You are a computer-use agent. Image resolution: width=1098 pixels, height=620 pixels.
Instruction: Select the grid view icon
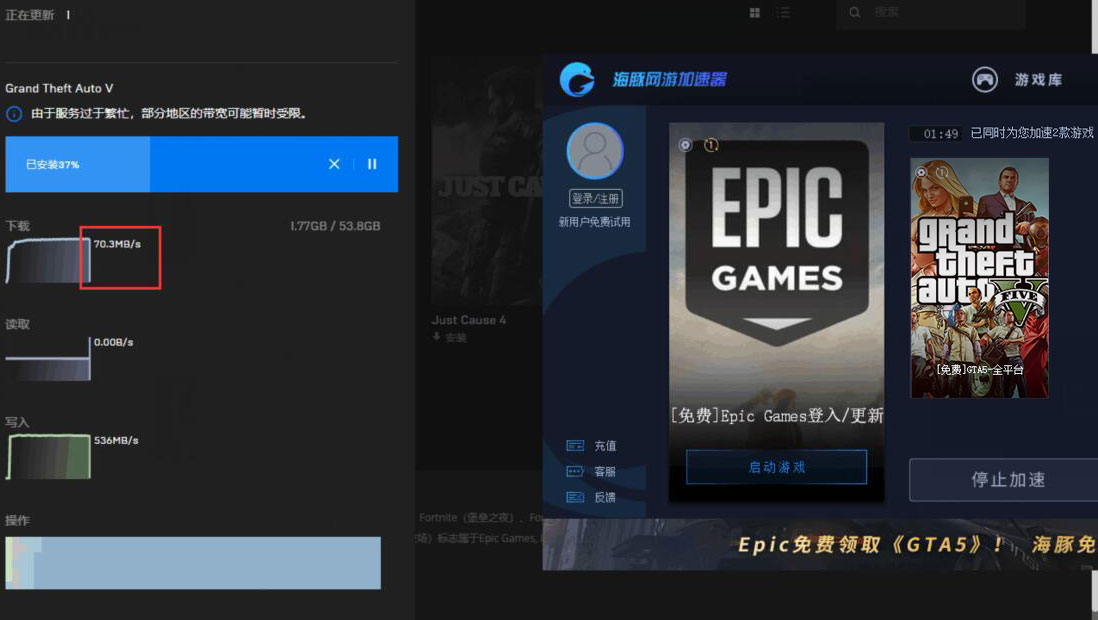(x=753, y=12)
